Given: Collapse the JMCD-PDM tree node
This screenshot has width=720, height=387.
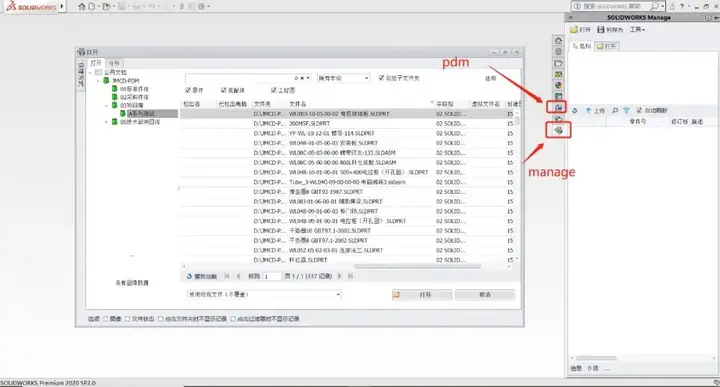Looking at the screenshot, I should tap(98, 81).
